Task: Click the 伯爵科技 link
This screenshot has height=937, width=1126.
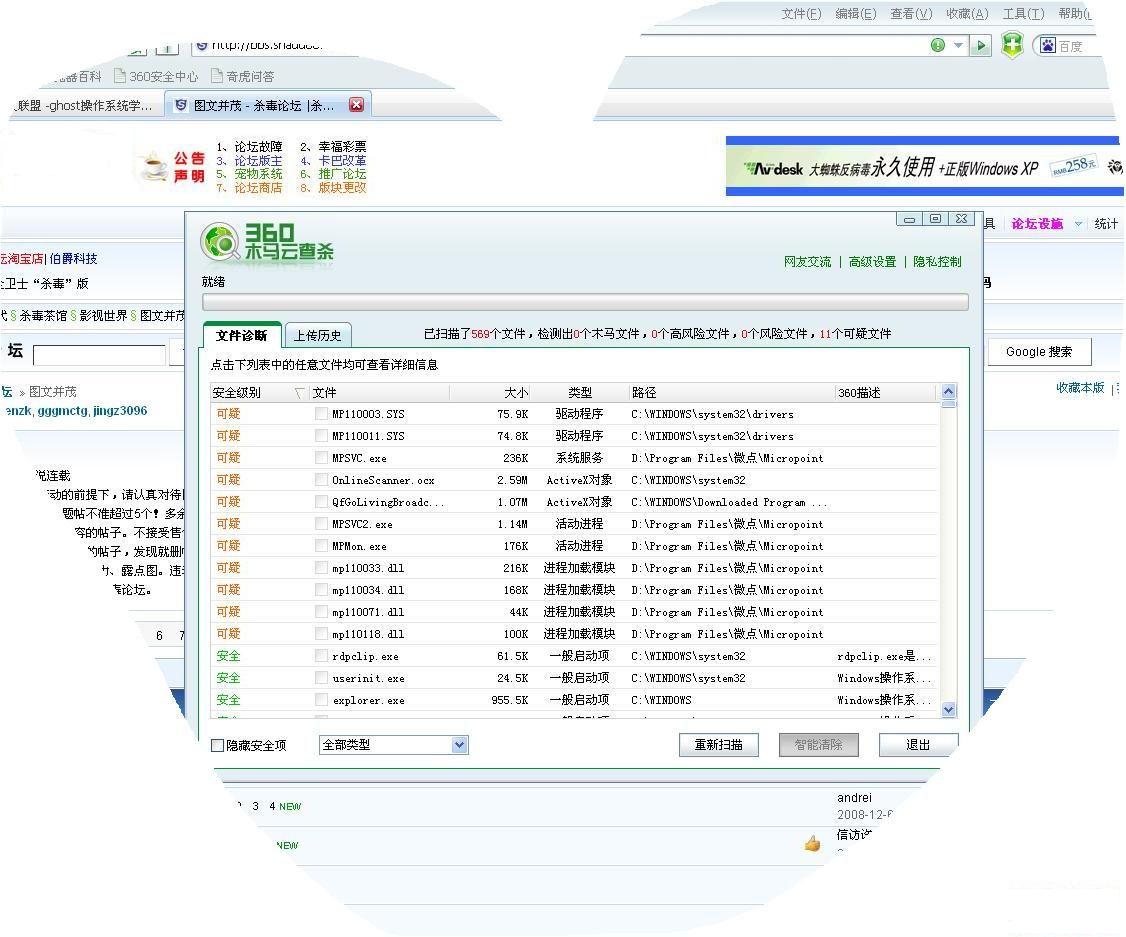Action: 73,258
